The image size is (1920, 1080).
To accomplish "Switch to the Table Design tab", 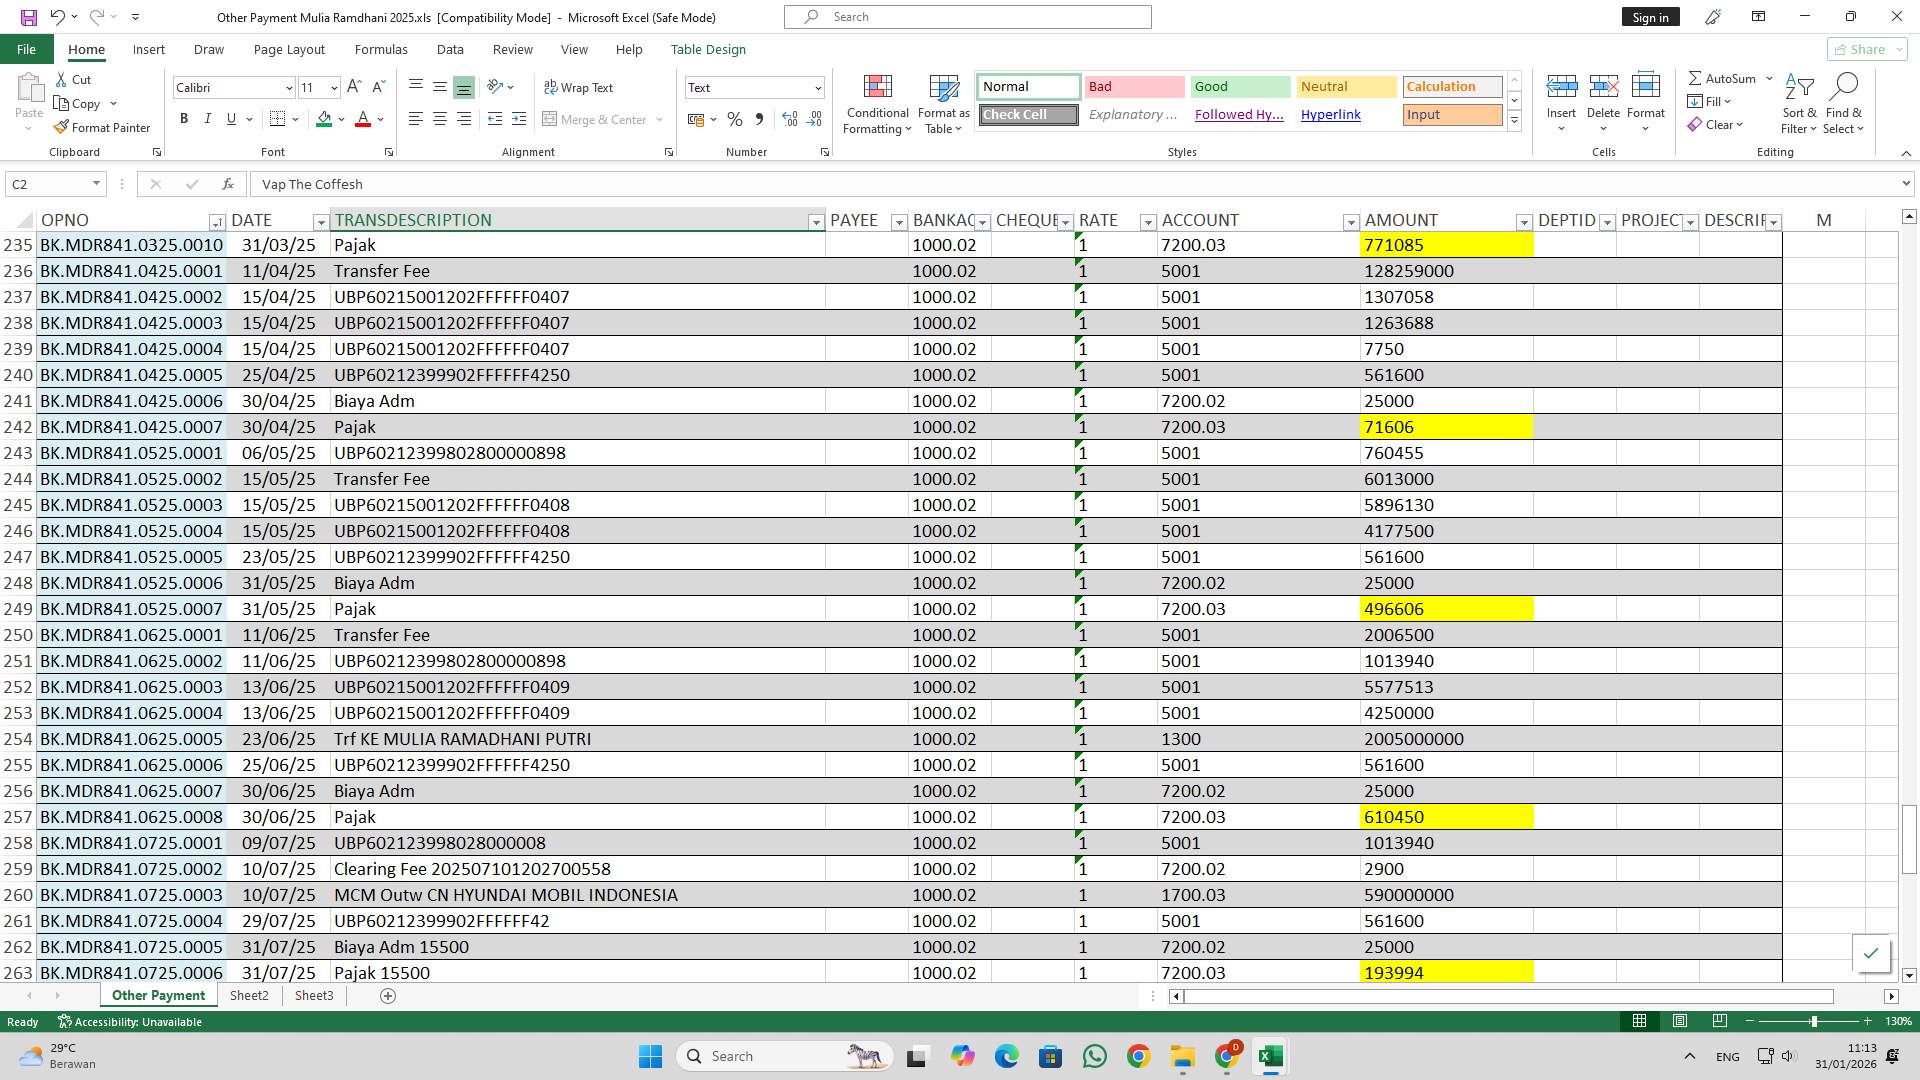I will (707, 49).
